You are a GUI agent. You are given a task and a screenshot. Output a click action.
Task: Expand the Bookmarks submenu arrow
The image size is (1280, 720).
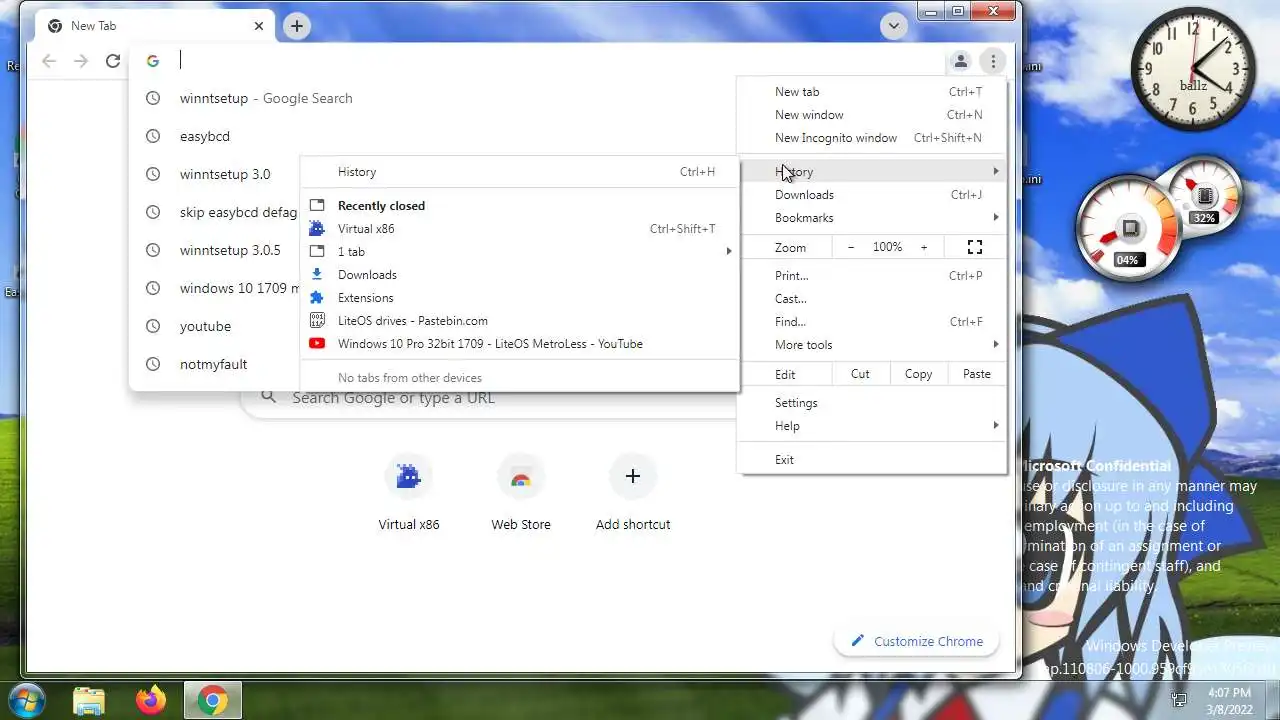tap(995, 217)
